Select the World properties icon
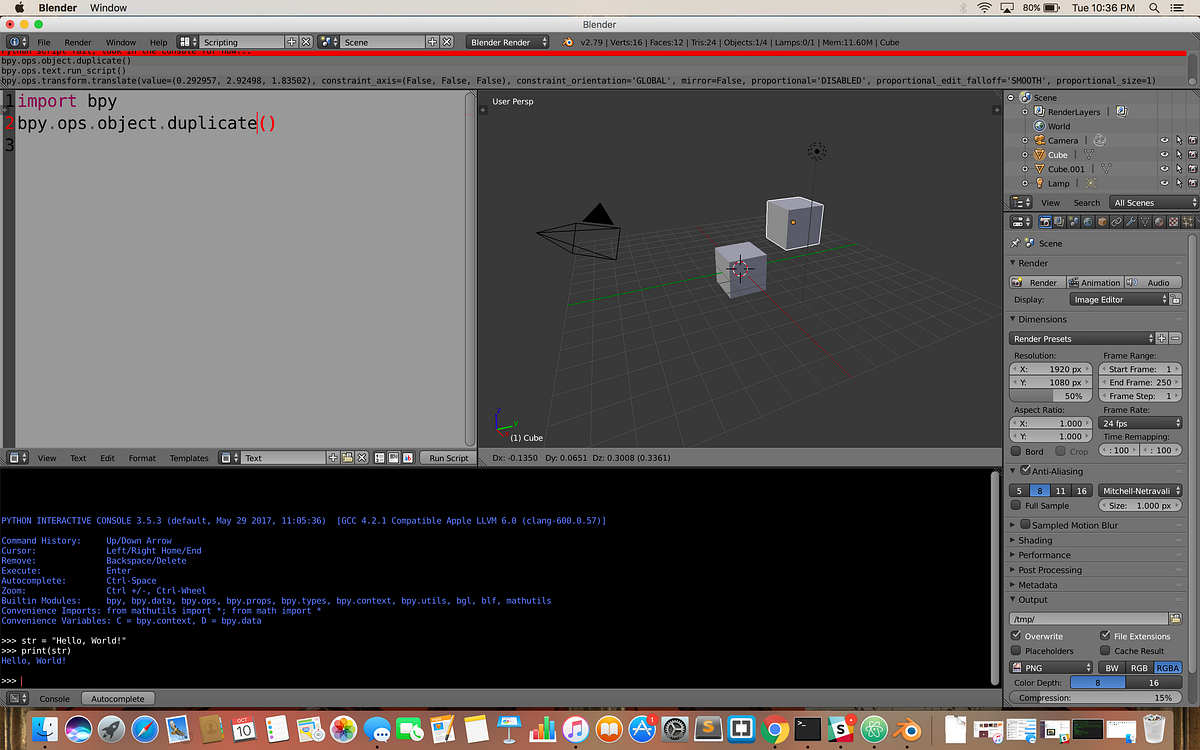 coord(1088,222)
